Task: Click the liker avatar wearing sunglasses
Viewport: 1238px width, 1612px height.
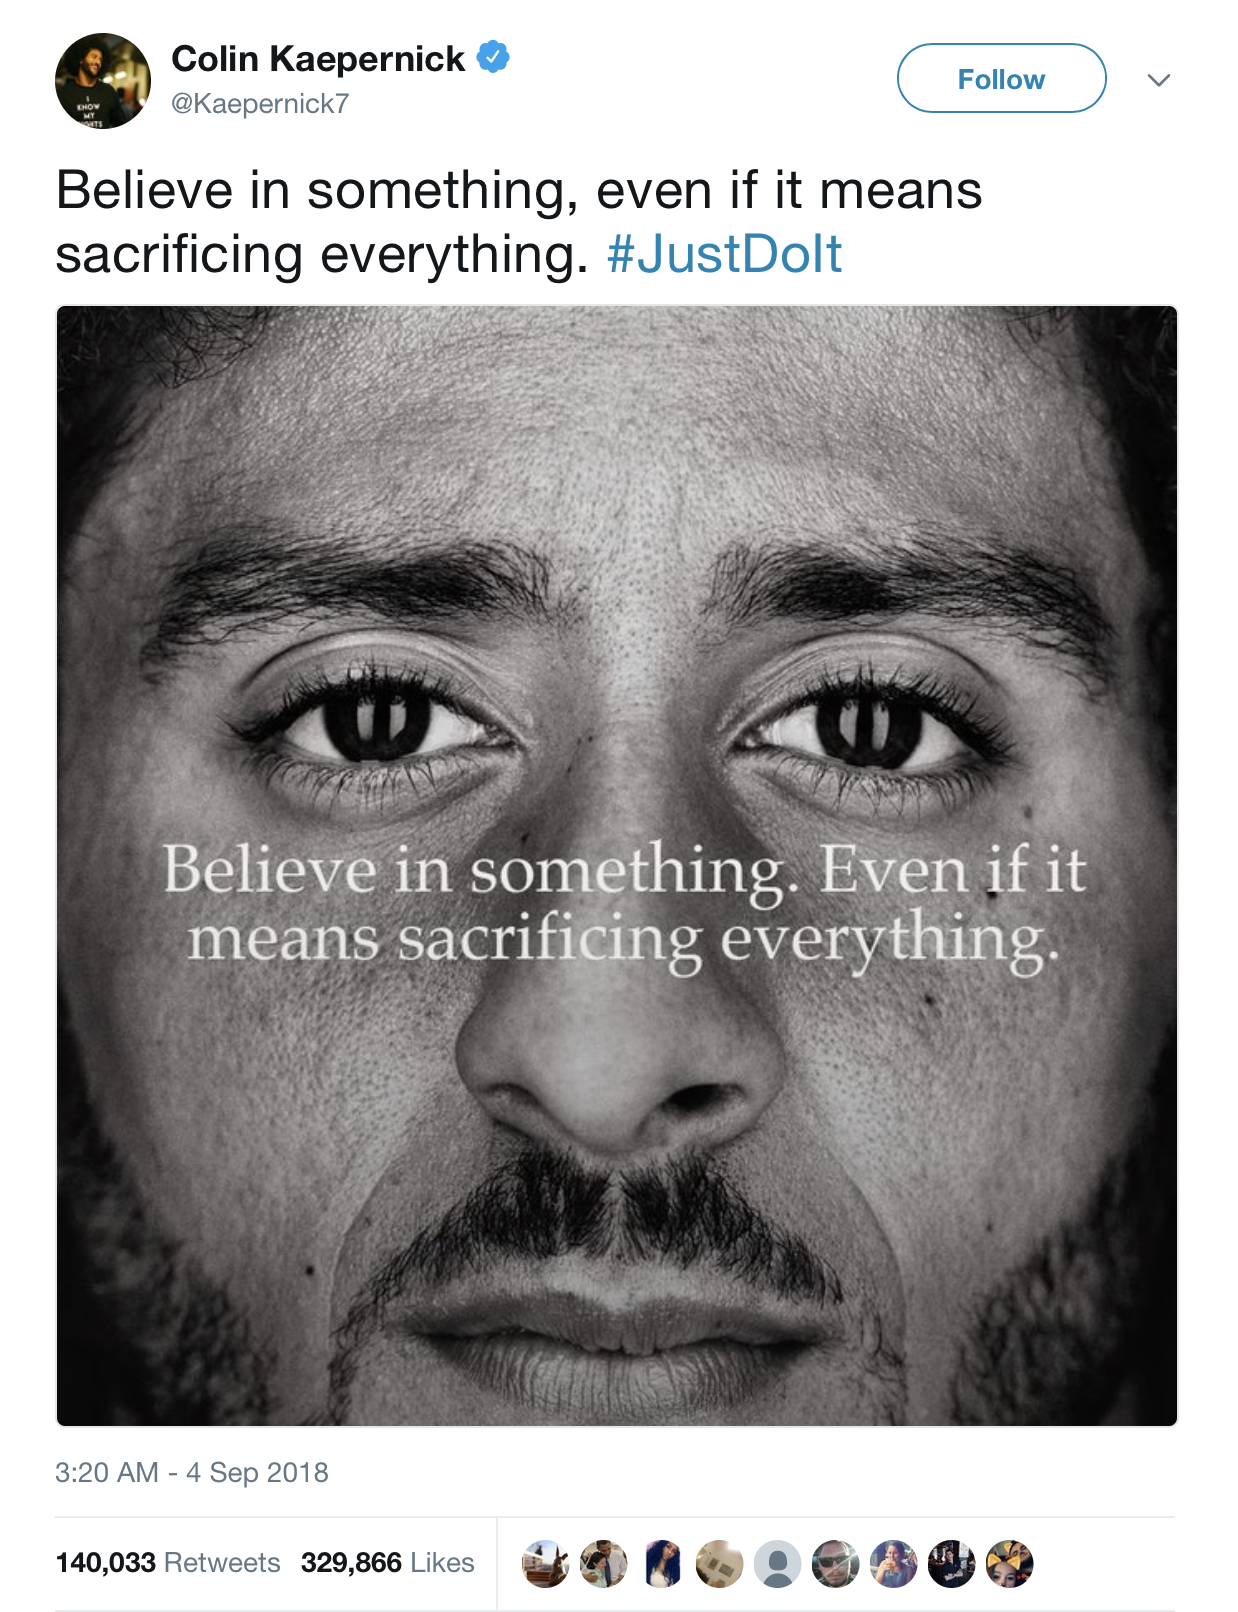Action: [x=835, y=1564]
